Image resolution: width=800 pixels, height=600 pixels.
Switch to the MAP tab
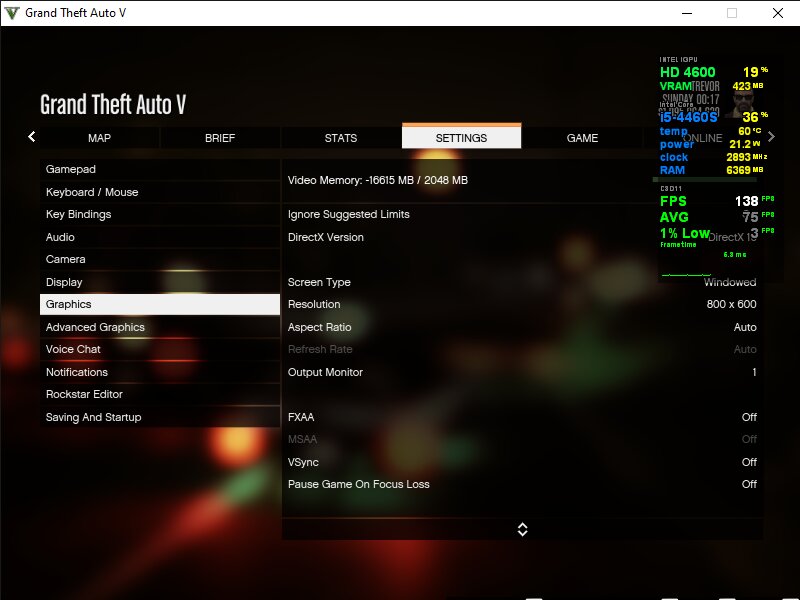[99, 138]
